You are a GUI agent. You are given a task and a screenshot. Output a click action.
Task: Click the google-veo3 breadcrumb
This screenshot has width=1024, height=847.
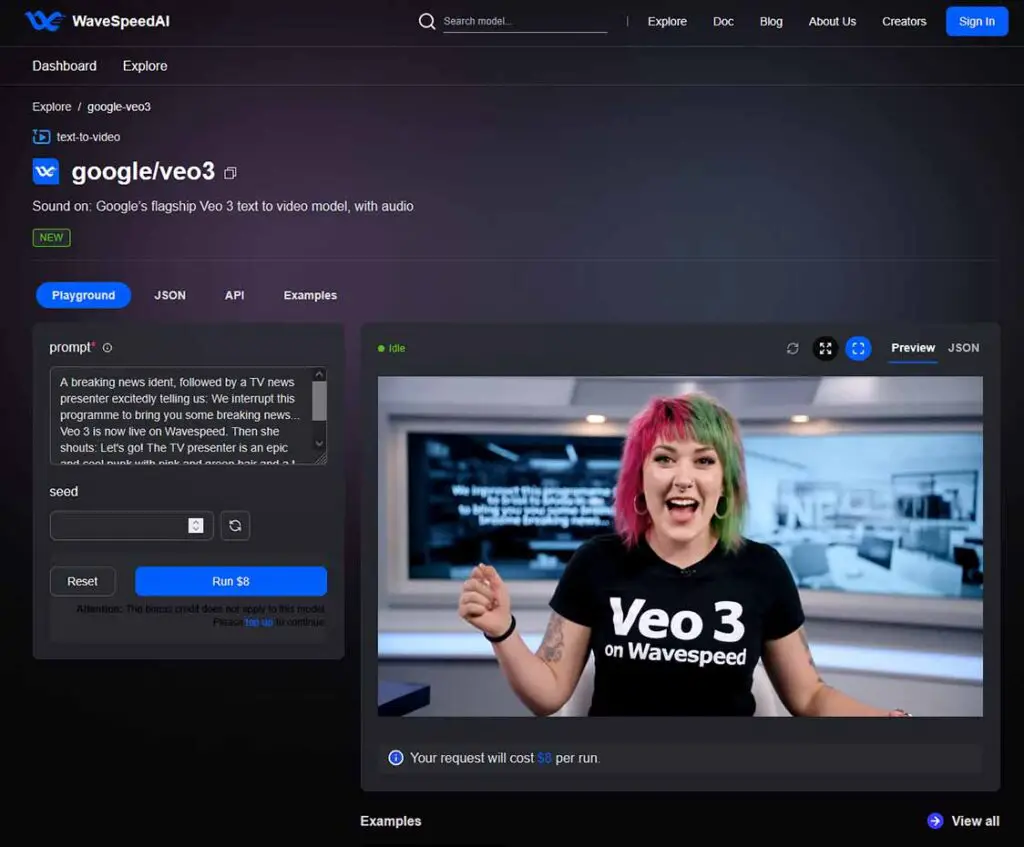(119, 106)
